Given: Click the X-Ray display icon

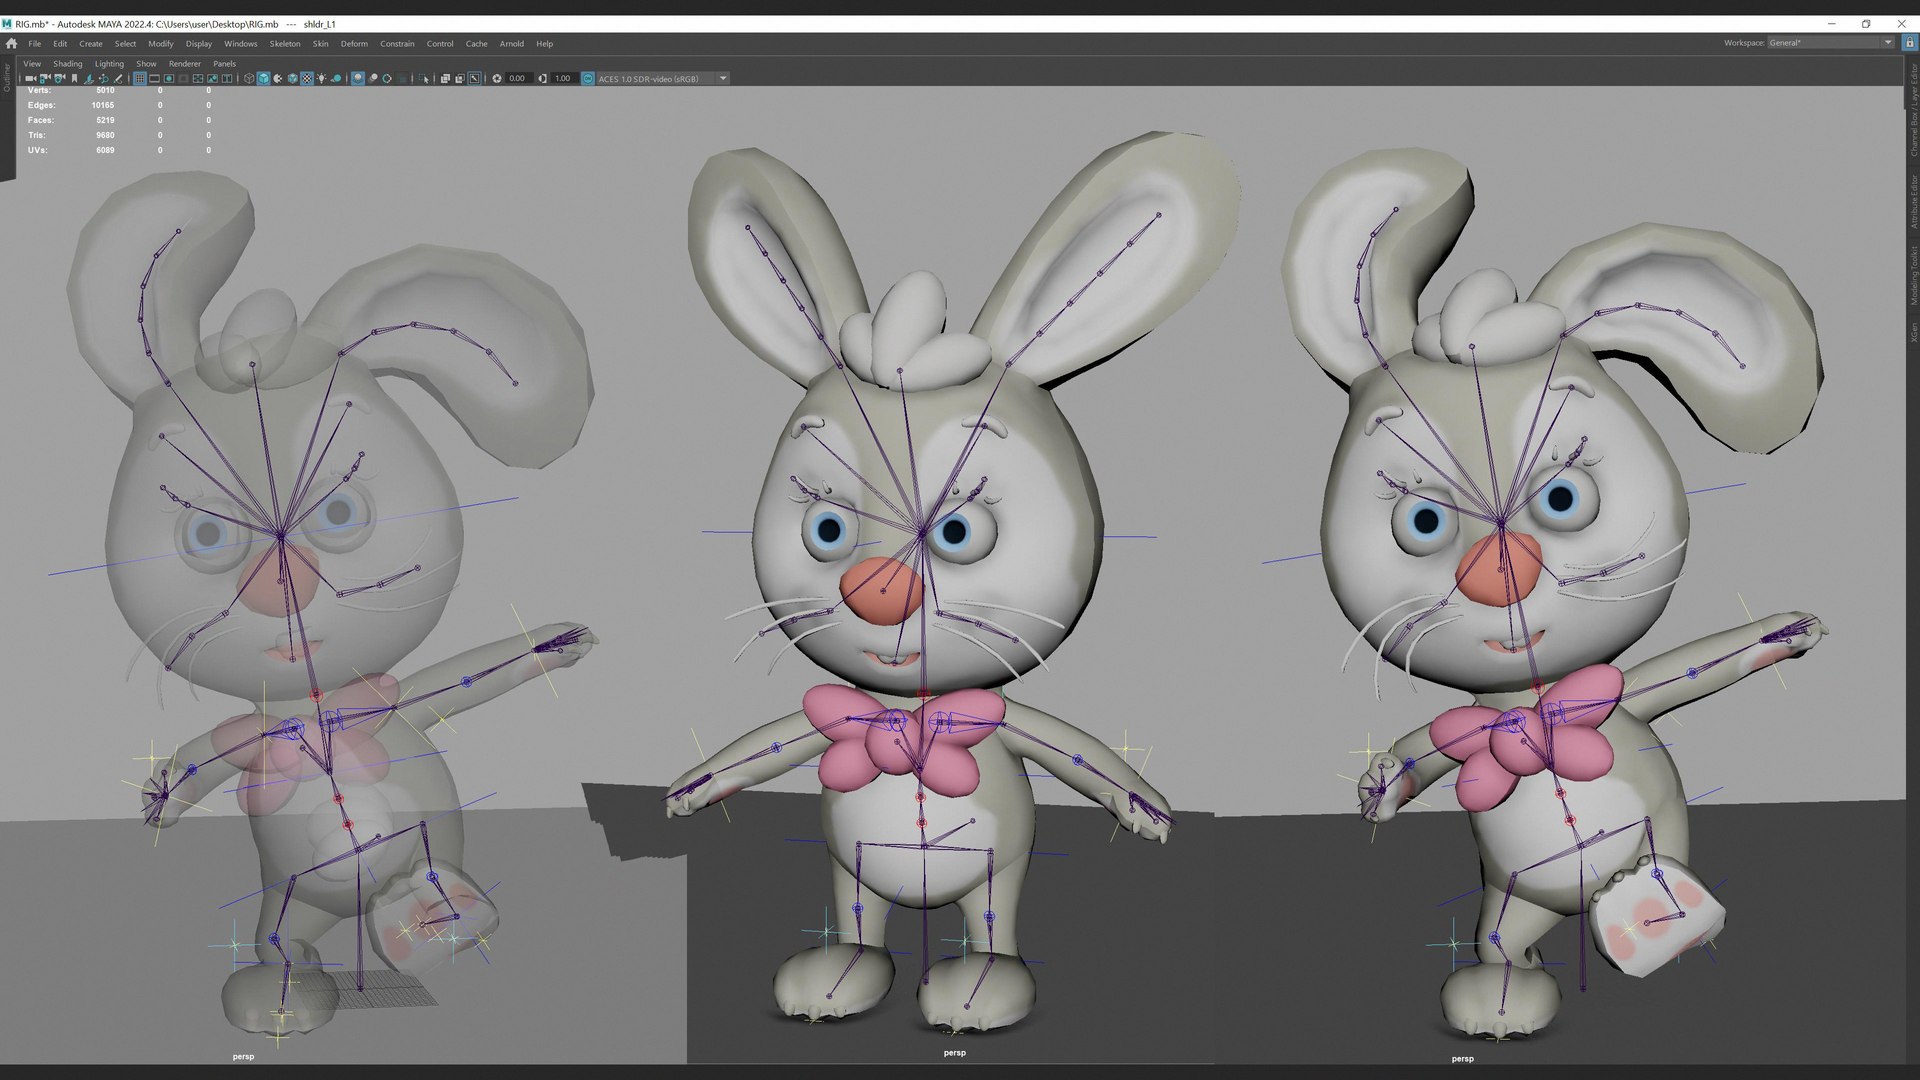Looking at the screenshot, I should (x=445, y=78).
